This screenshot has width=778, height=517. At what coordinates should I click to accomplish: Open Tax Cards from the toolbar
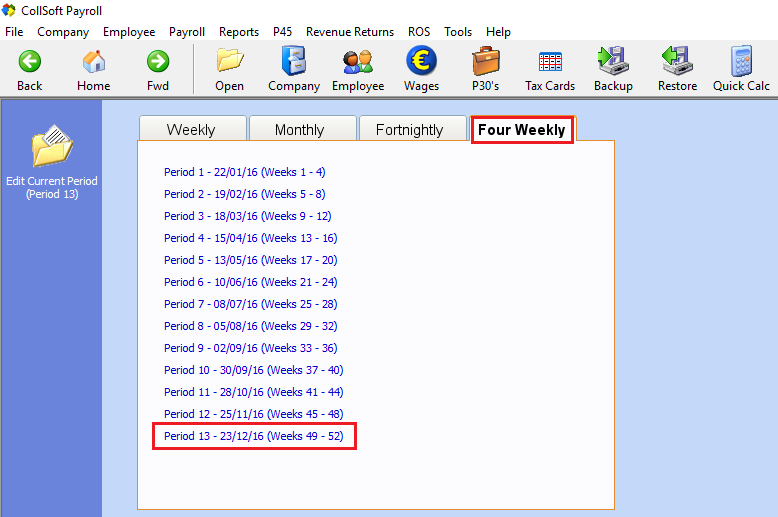click(x=549, y=62)
